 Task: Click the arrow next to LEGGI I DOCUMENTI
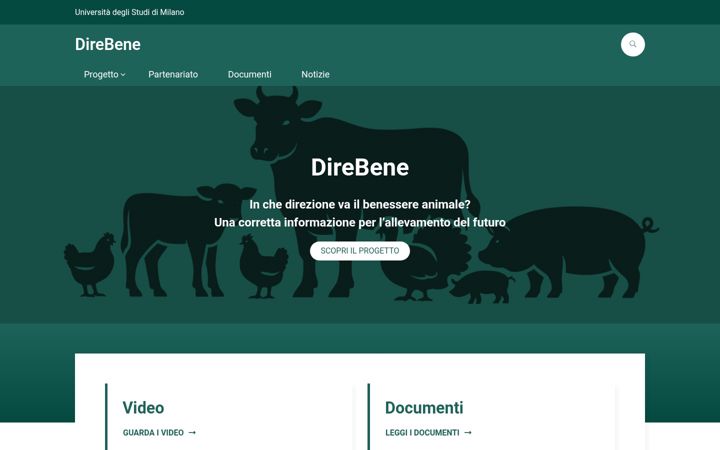tap(467, 433)
